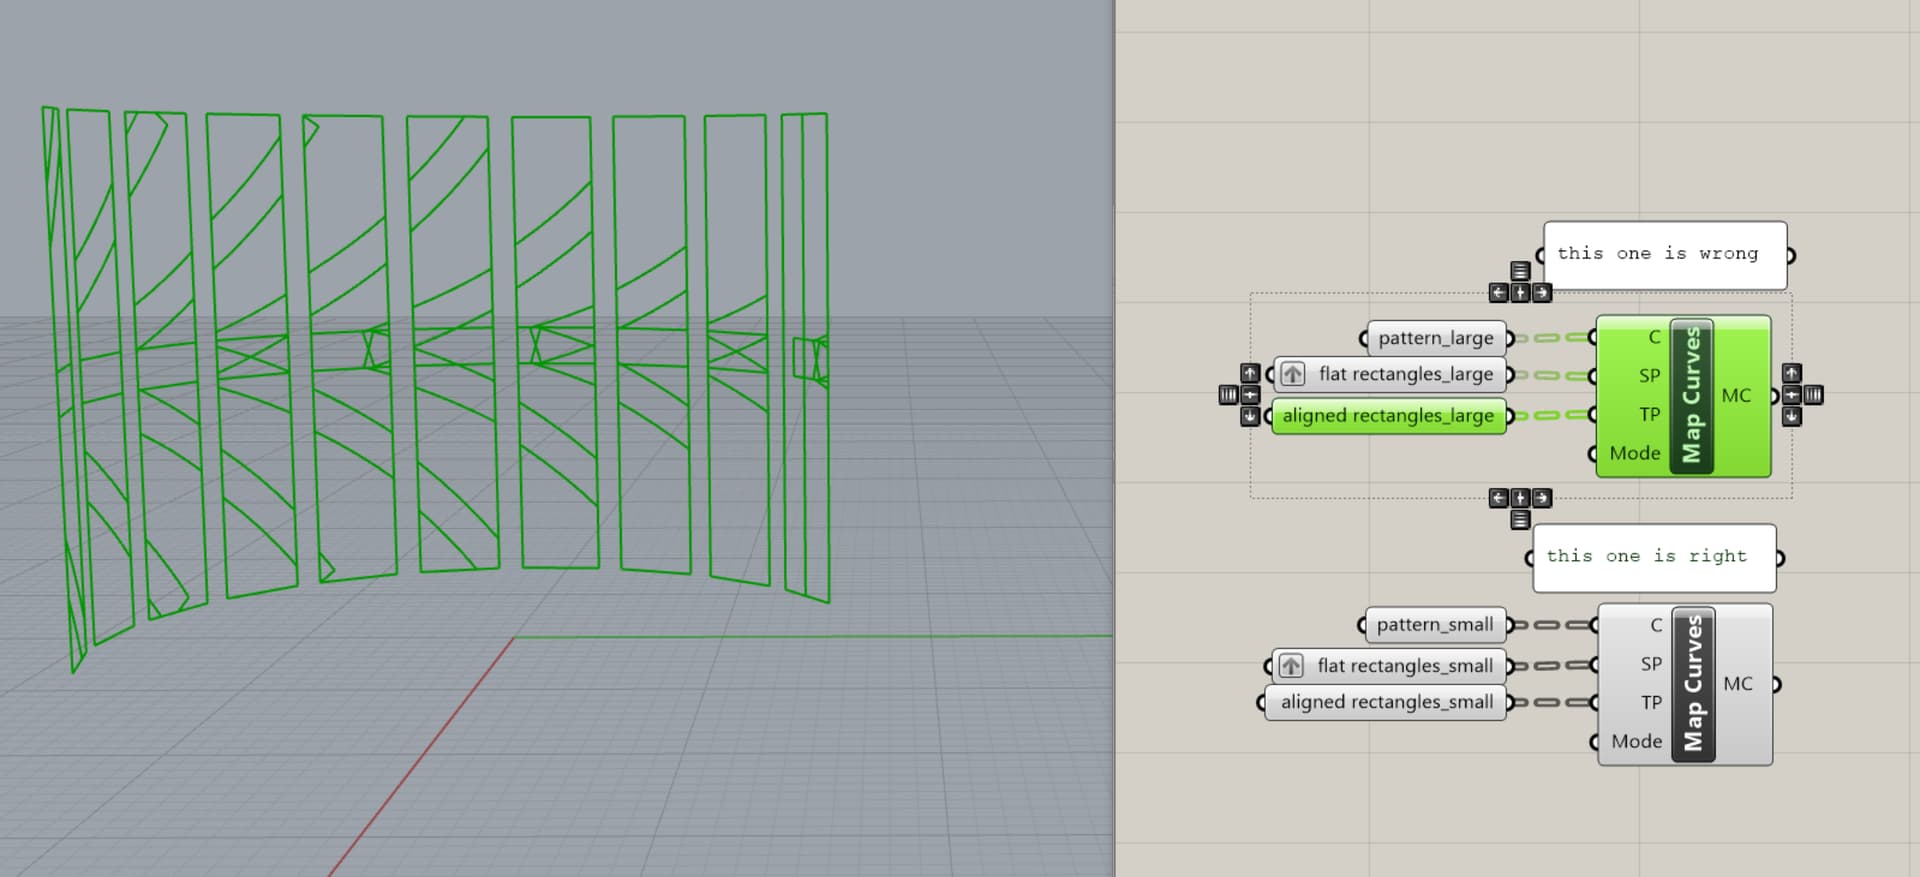Click align-right arrow below the selection box
The width and height of the screenshot is (1920, 877).
1542,498
